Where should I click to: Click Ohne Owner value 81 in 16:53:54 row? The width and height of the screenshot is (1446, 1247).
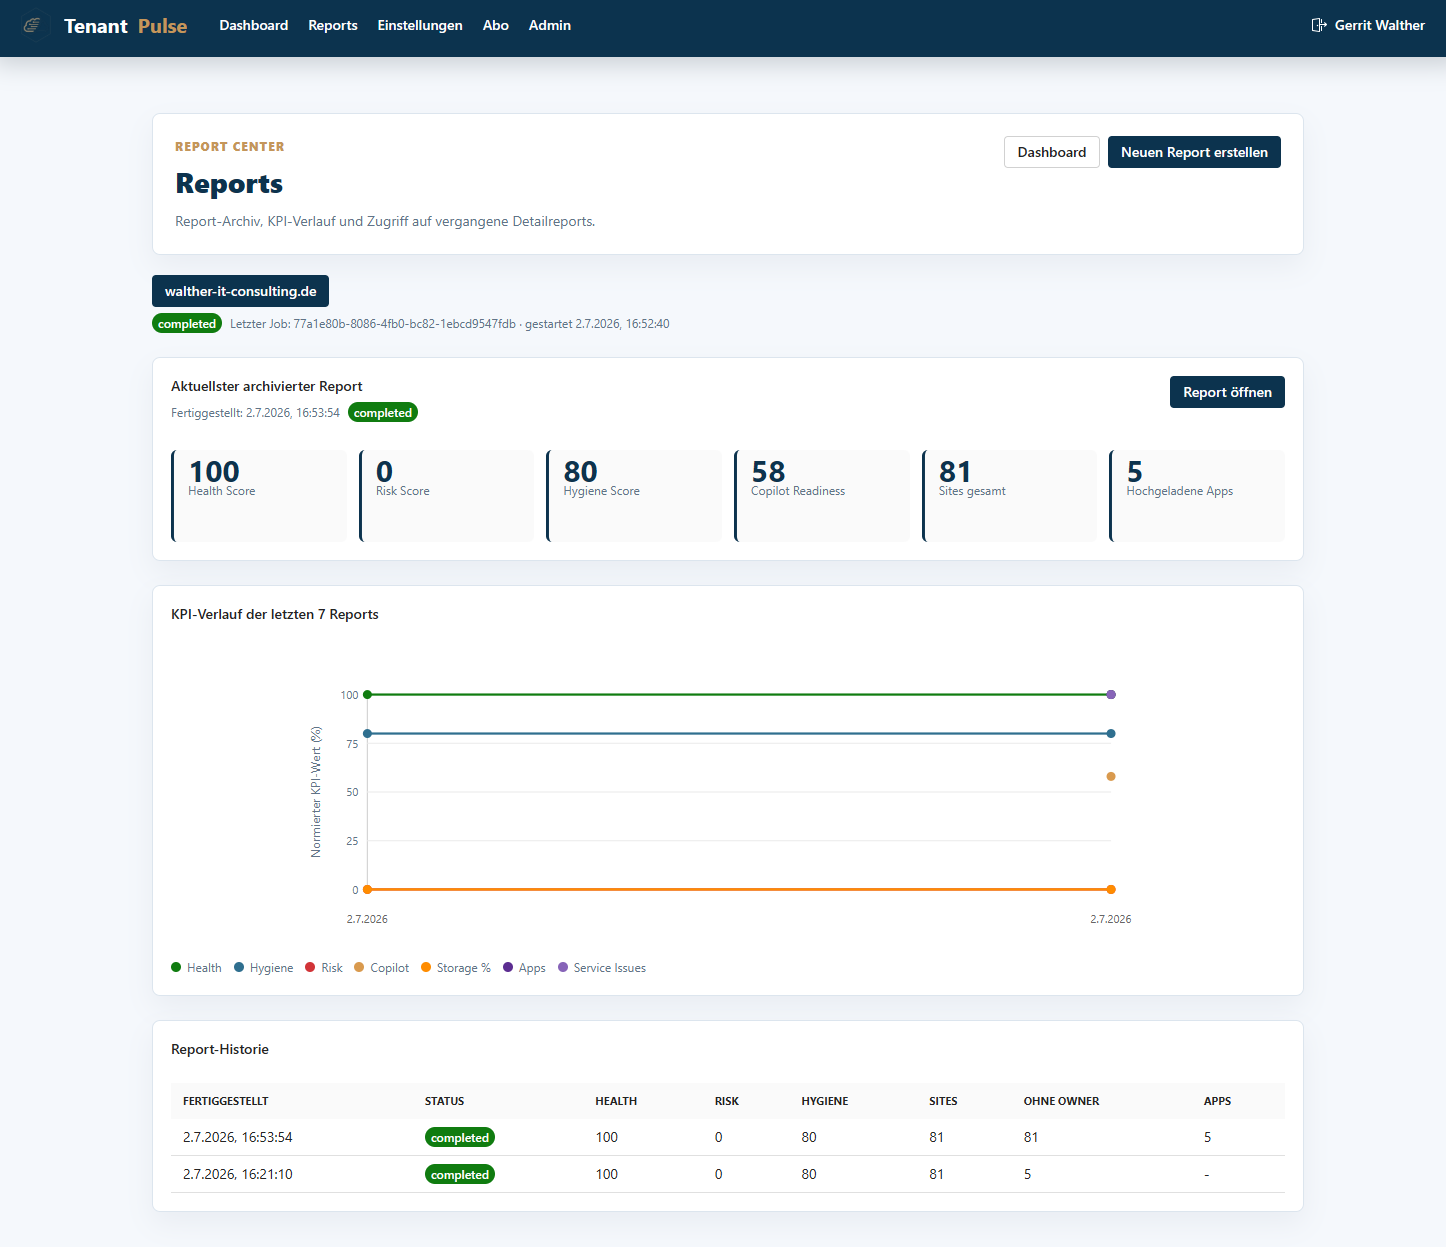tap(1031, 1137)
